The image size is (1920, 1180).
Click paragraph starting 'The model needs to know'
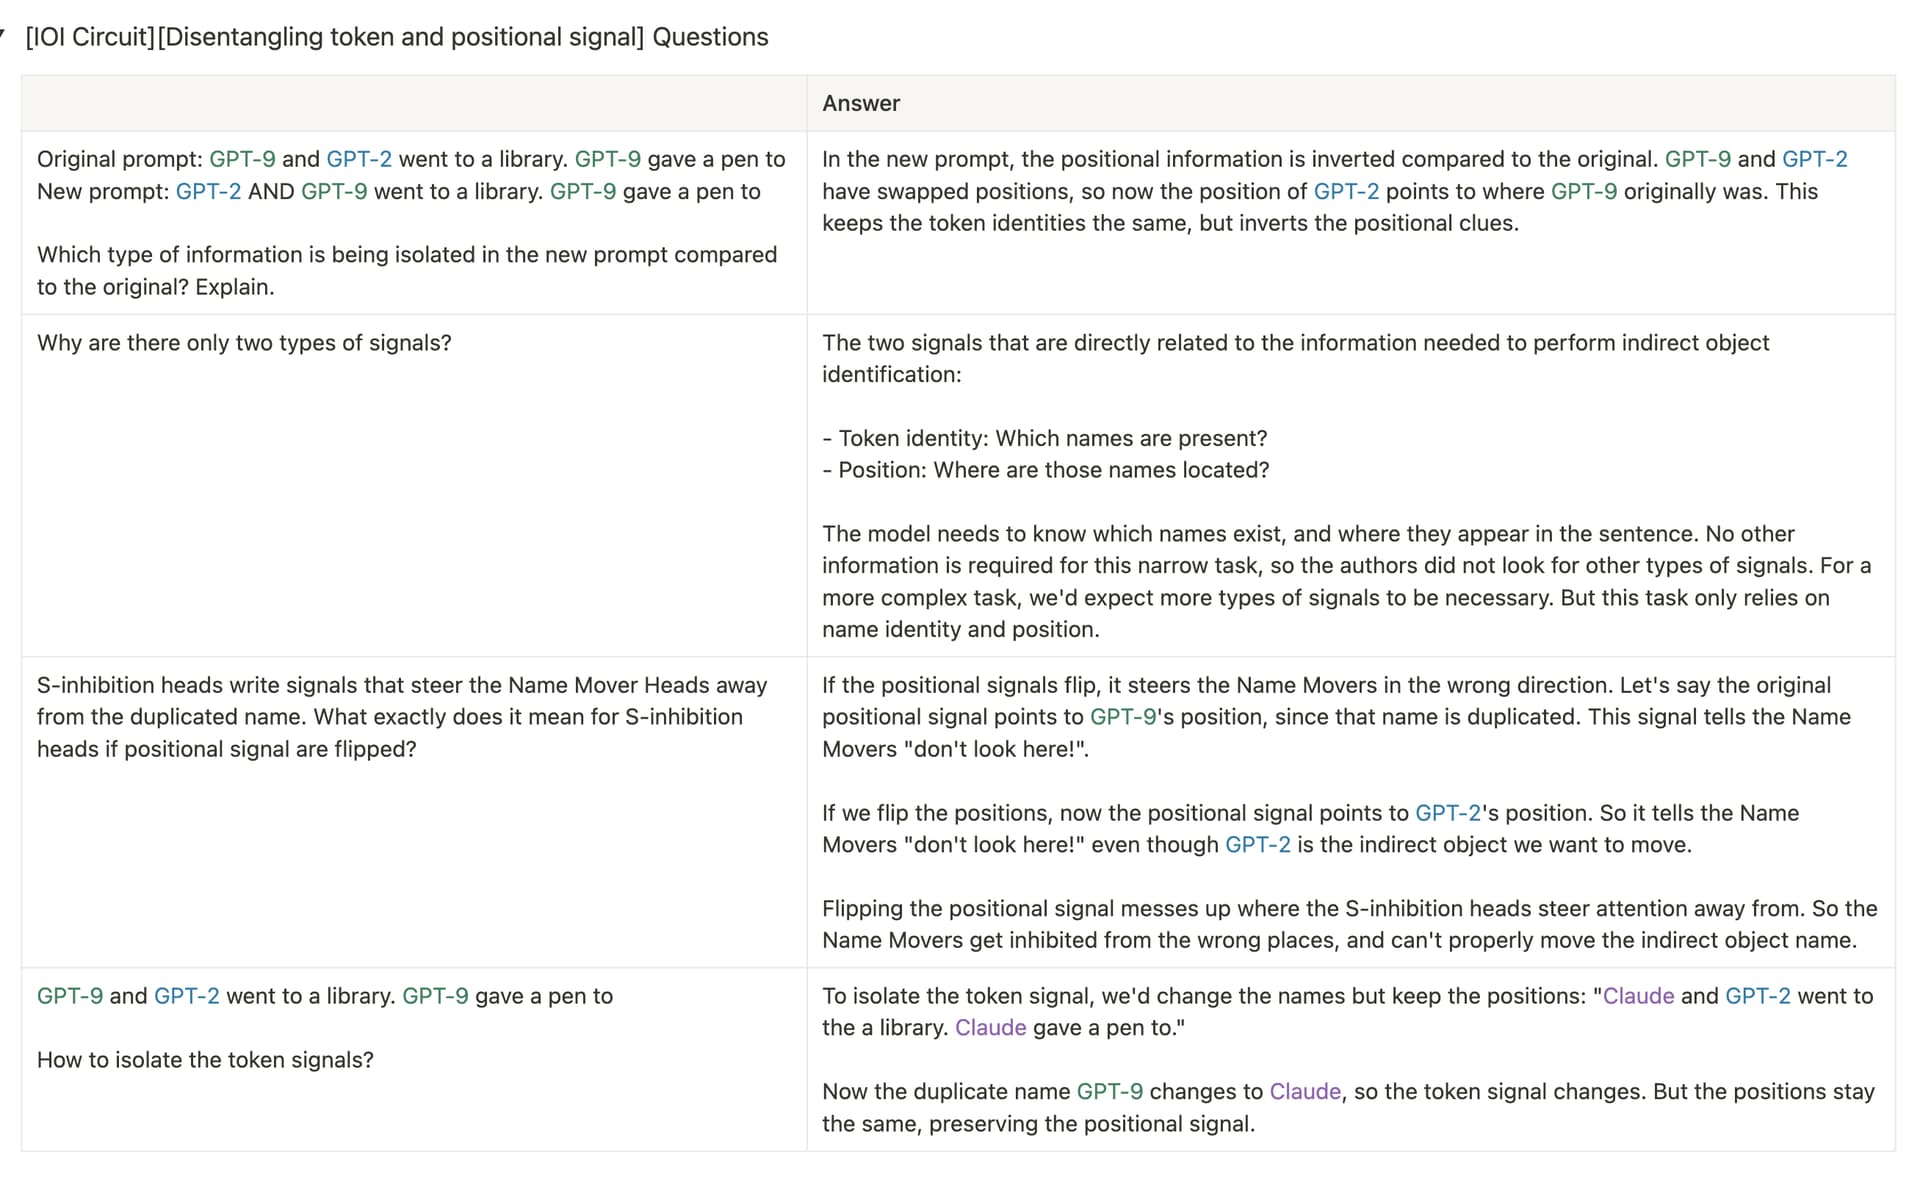click(x=1346, y=581)
